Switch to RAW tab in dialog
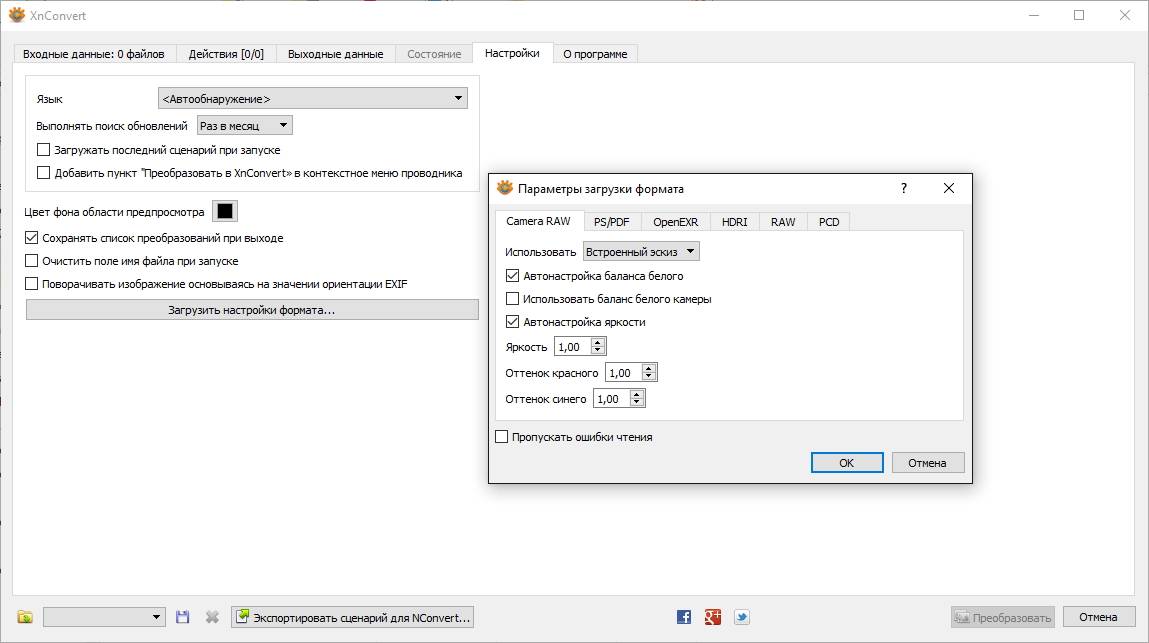 click(x=783, y=221)
